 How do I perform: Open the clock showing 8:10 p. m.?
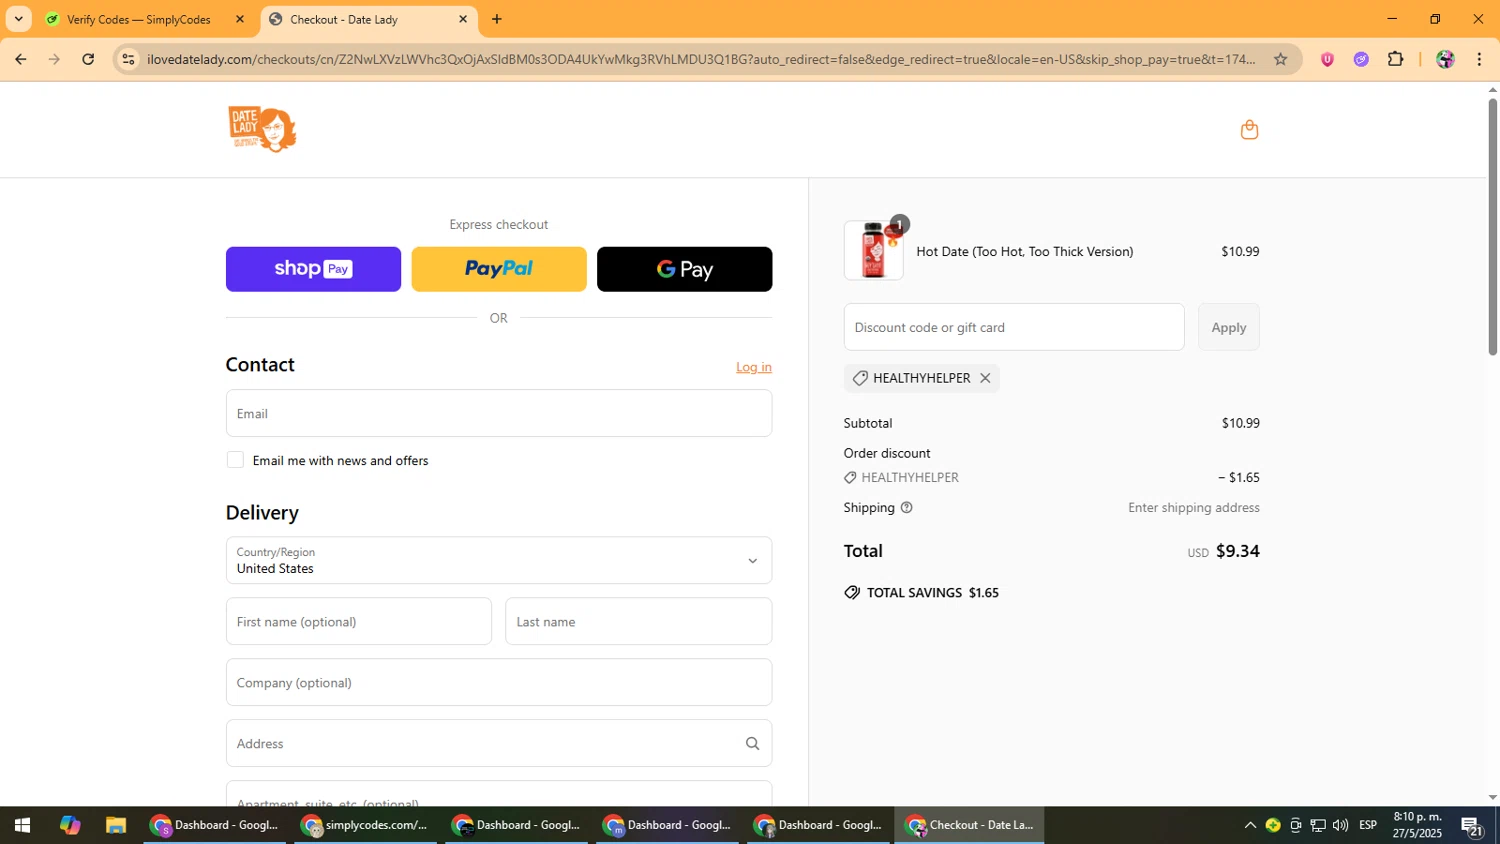click(x=1418, y=825)
